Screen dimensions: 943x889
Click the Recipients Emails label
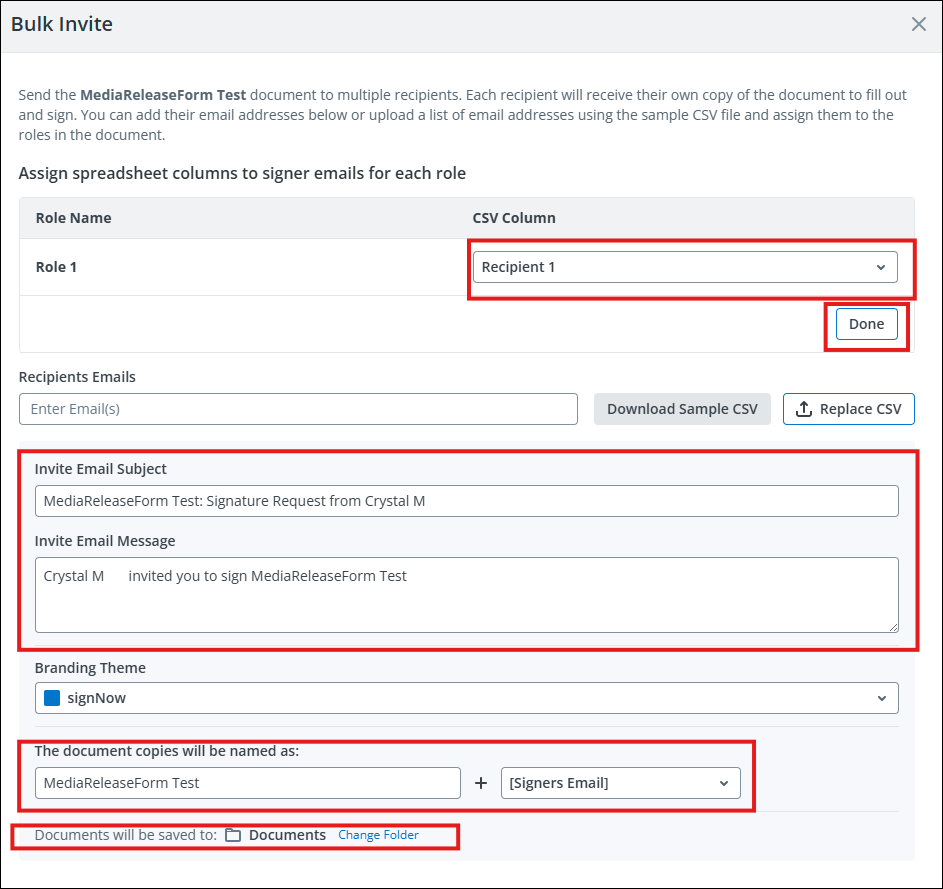coord(77,377)
